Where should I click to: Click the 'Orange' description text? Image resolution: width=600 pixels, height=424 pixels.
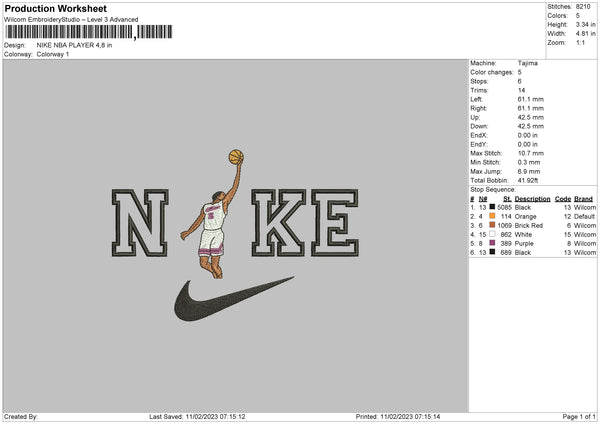click(x=525, y=216)
